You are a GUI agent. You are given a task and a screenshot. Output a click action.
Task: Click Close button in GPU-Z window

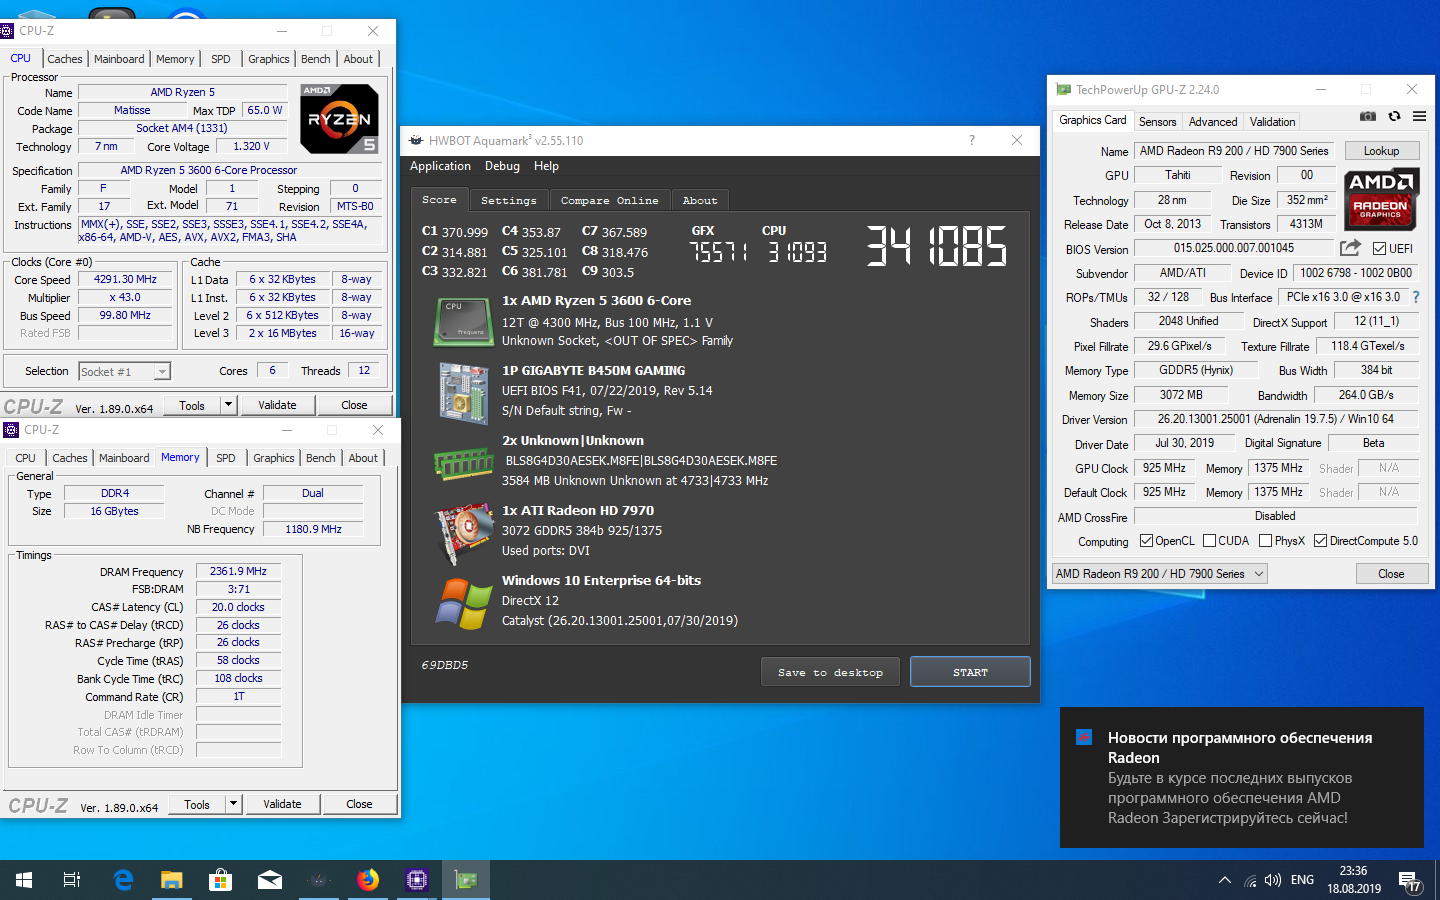[1391, 573]
